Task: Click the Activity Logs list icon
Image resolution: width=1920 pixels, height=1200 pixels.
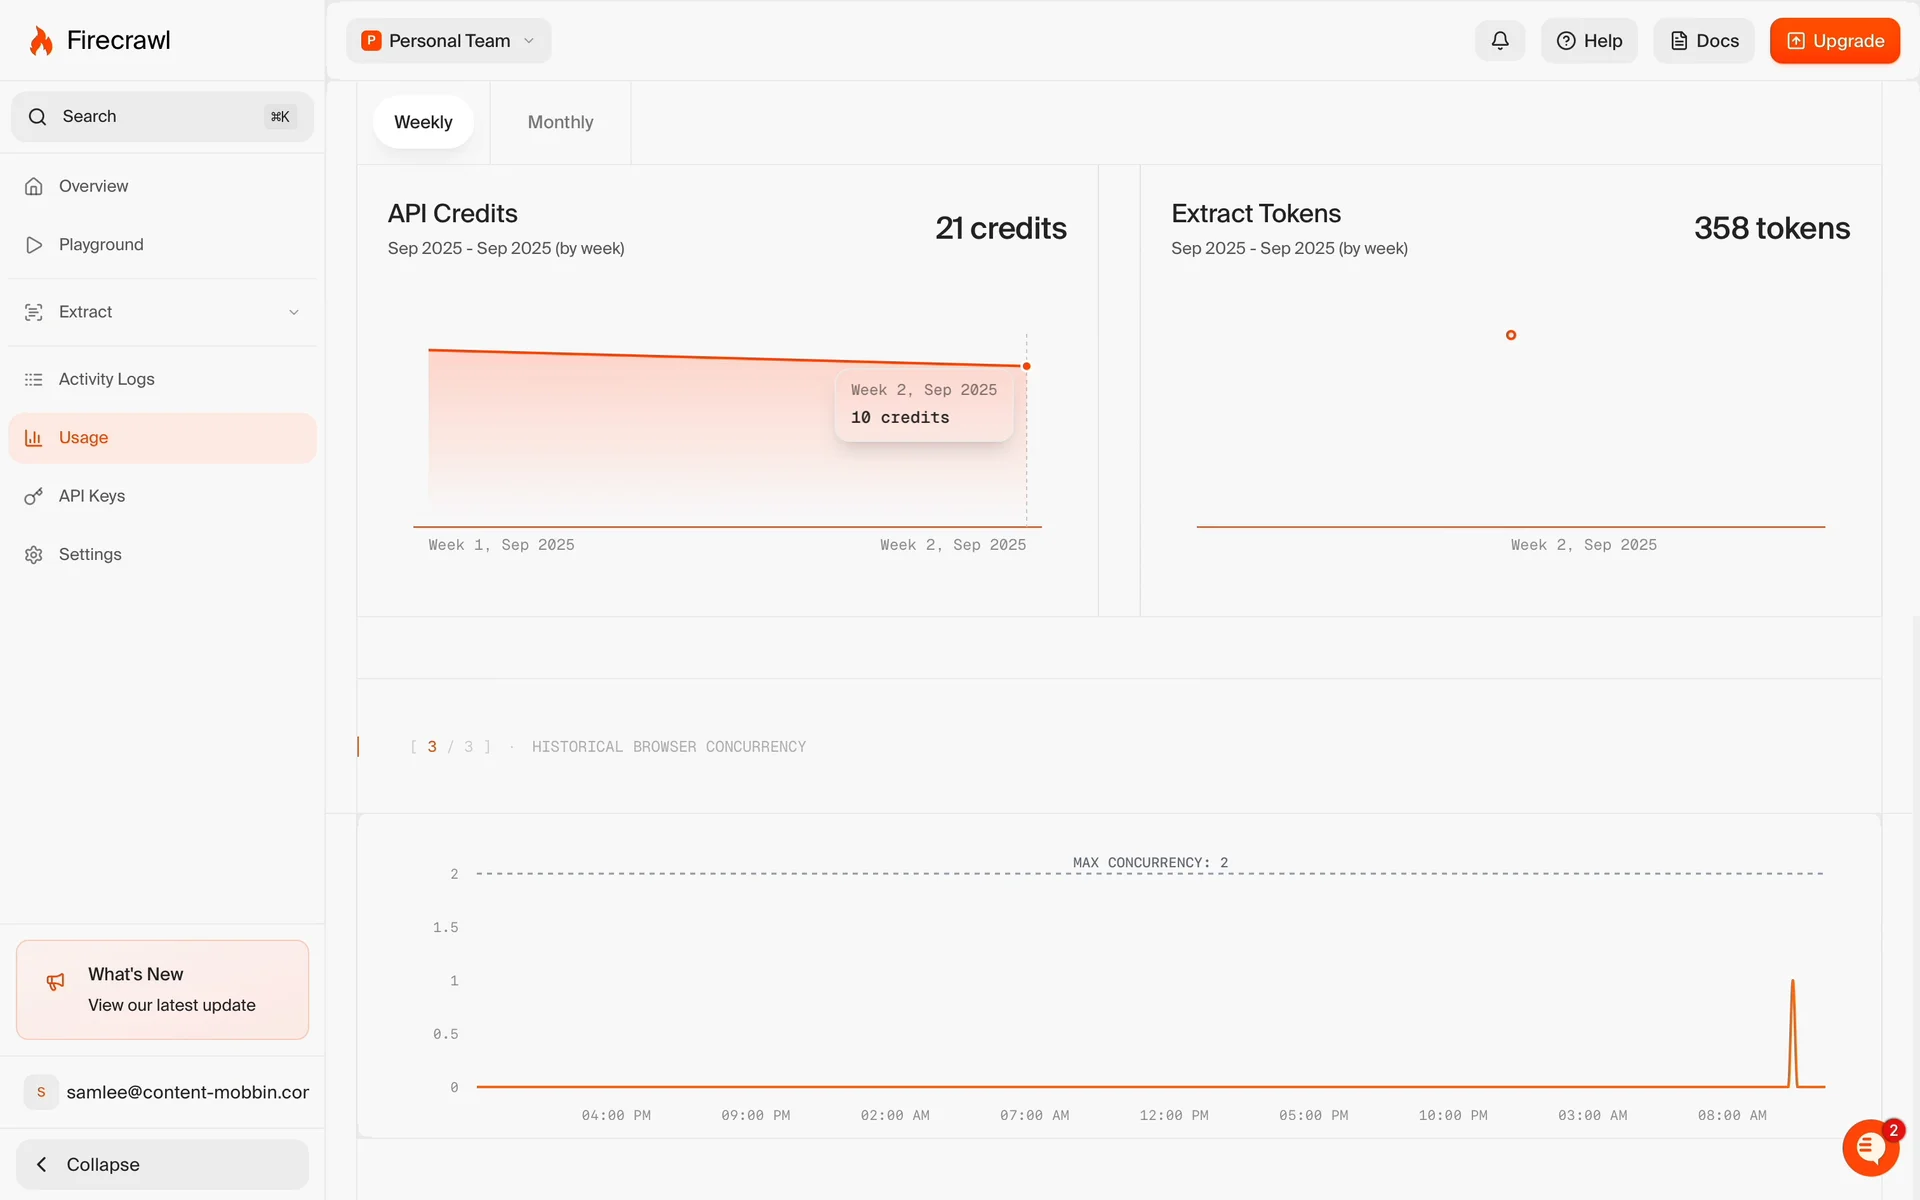Action: [x=34, y=380]
